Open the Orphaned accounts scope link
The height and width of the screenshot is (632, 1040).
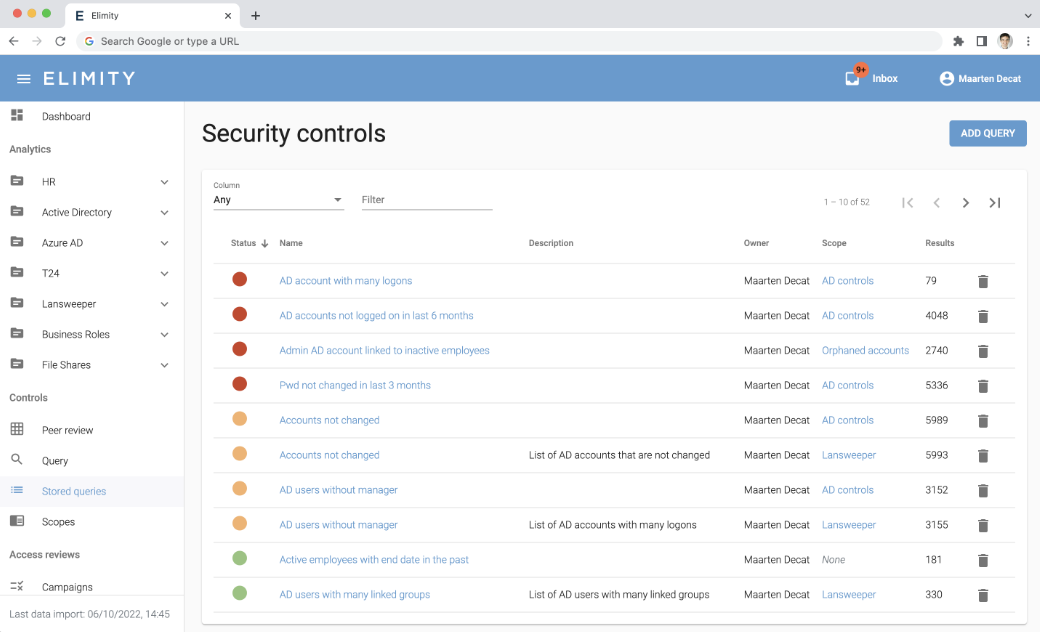pyautogui.click(x=865, y=350)
